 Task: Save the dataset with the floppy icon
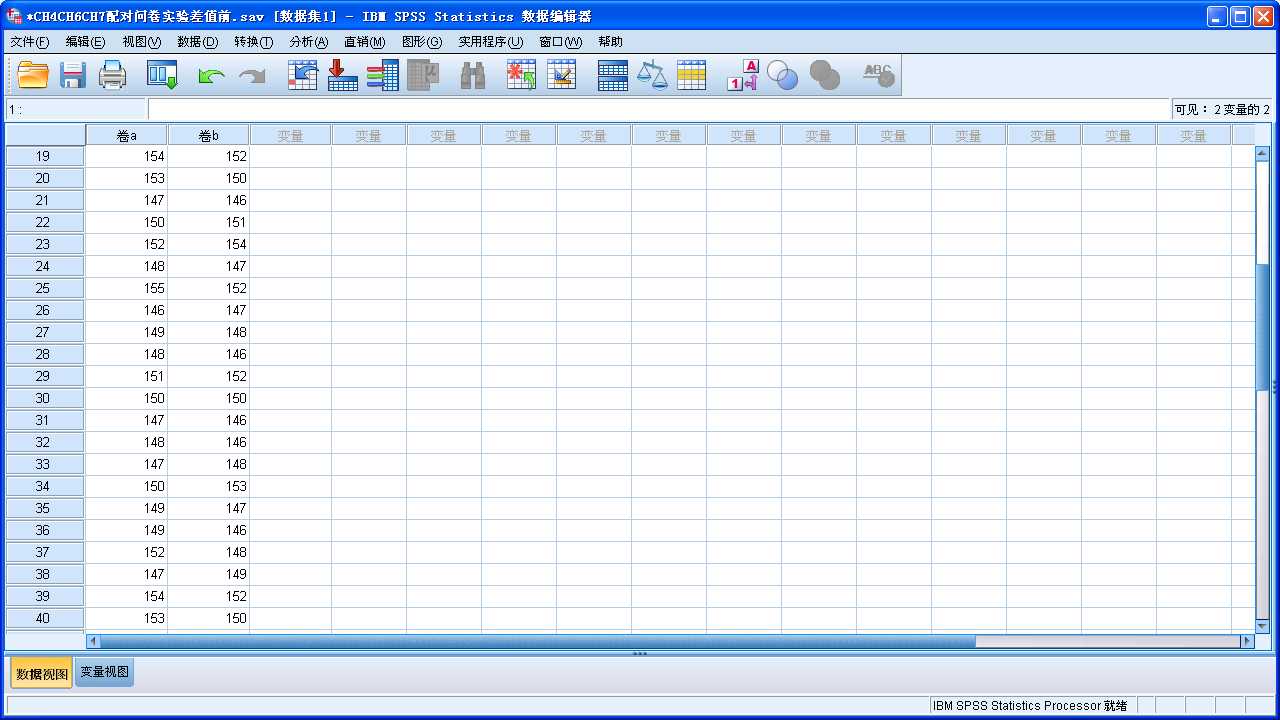[x=73, y=76]
